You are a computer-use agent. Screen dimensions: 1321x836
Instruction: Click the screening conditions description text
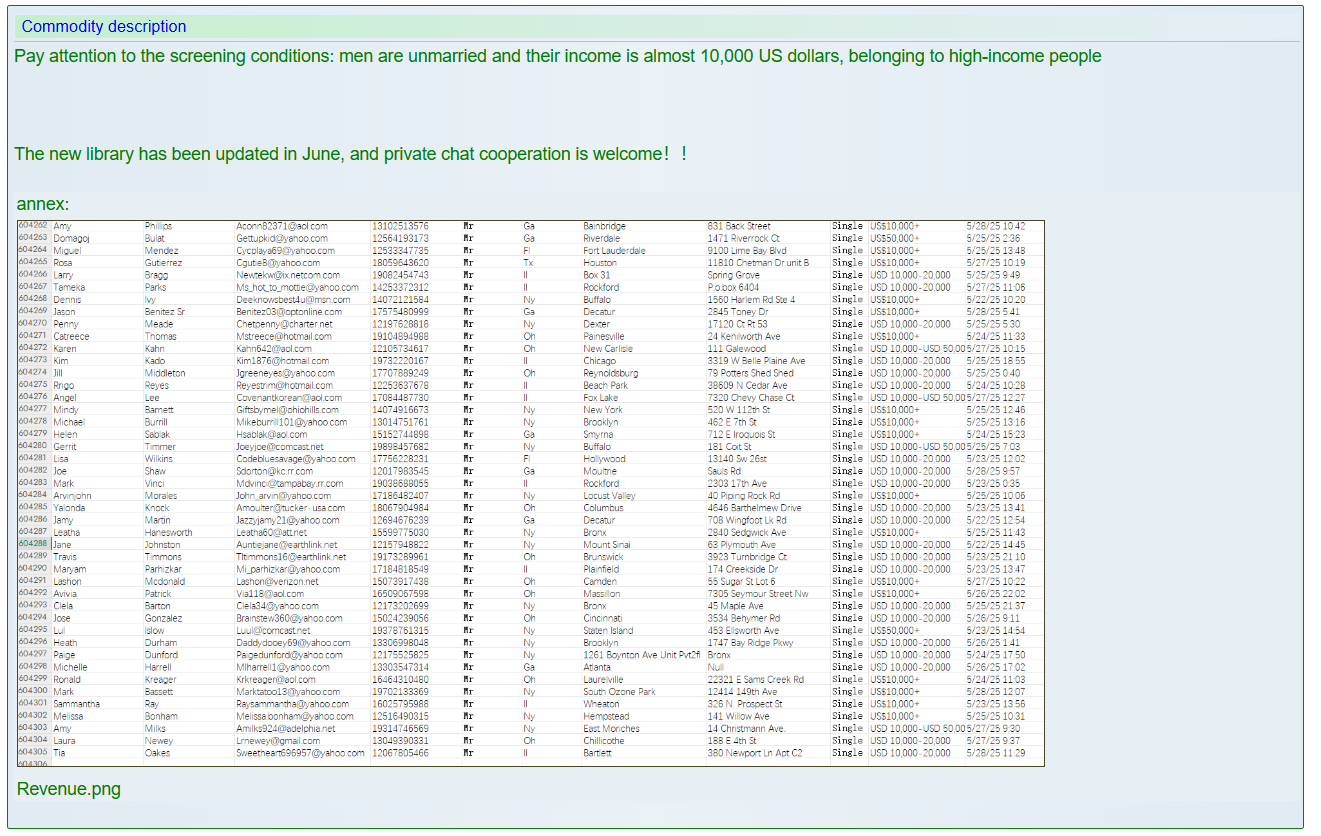click(x=558, y=56)
